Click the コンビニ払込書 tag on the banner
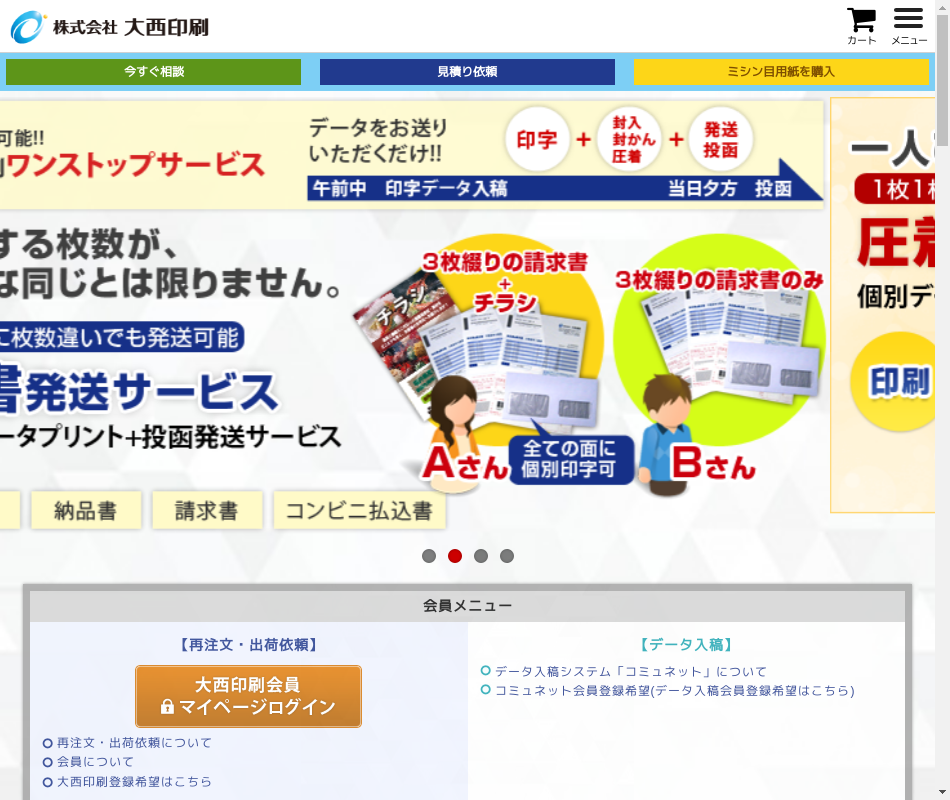Screen dimensions: 950x800 pos(359,511)
